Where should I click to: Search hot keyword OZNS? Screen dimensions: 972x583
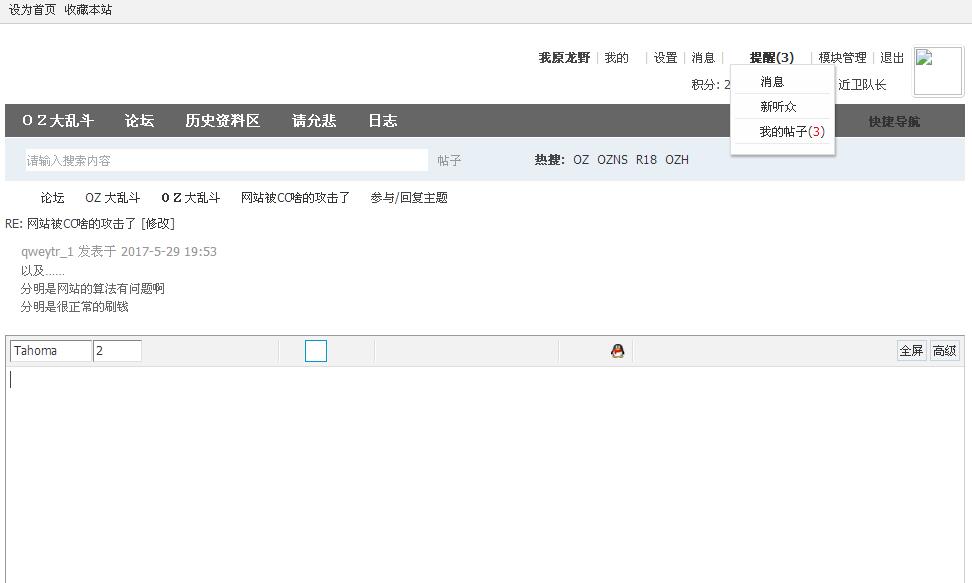(612, 160)
